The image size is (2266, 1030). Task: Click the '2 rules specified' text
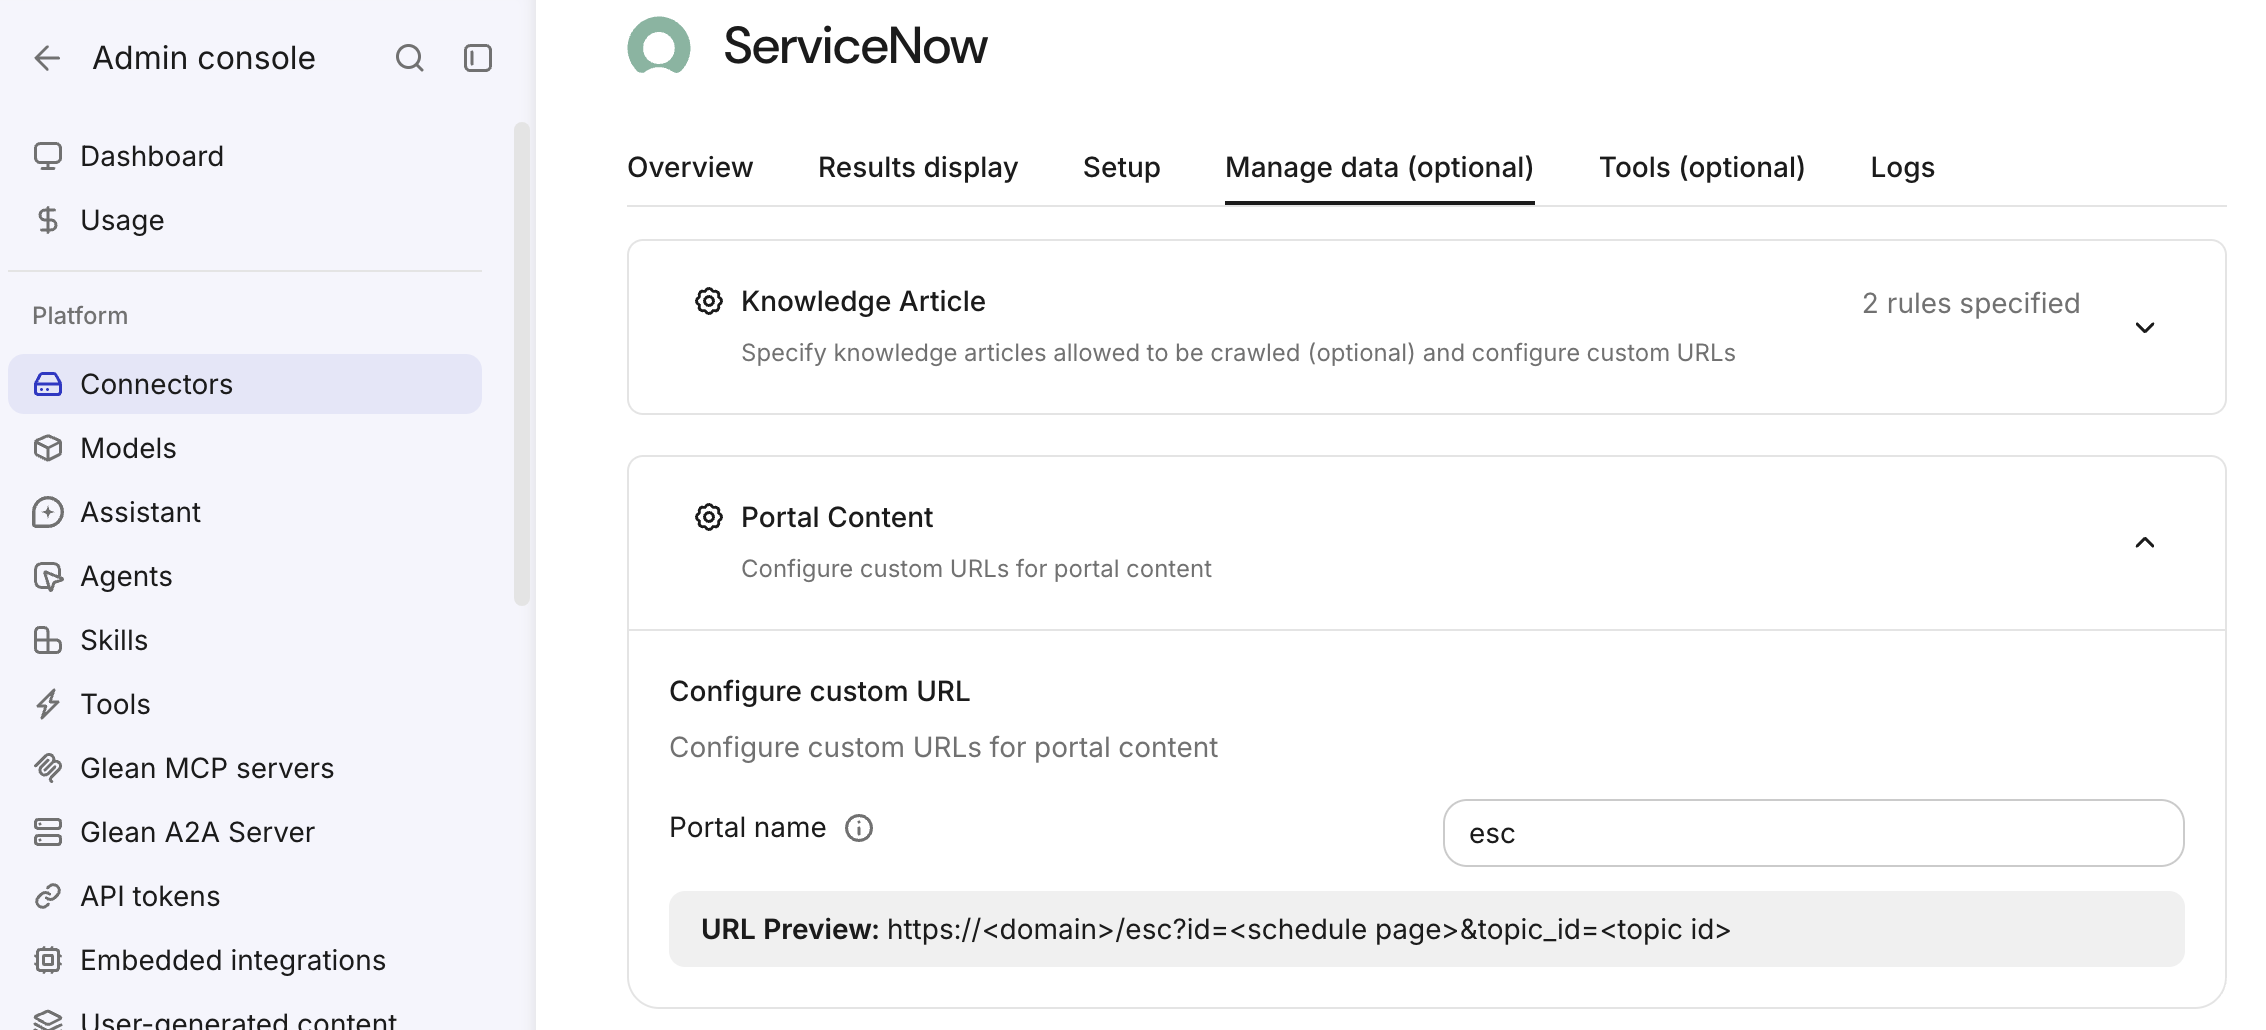tap(1971, 303)
